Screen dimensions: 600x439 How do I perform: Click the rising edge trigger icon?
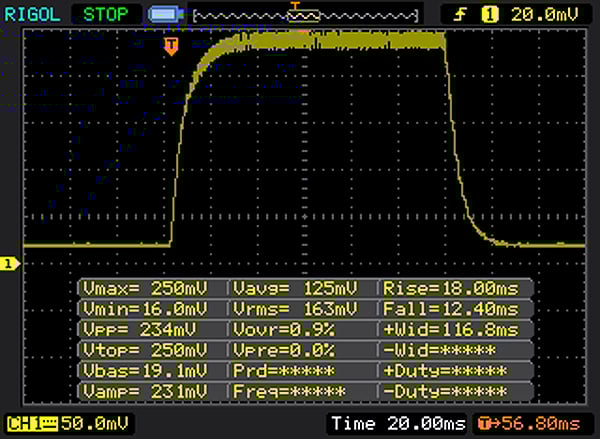coord(460,15)
